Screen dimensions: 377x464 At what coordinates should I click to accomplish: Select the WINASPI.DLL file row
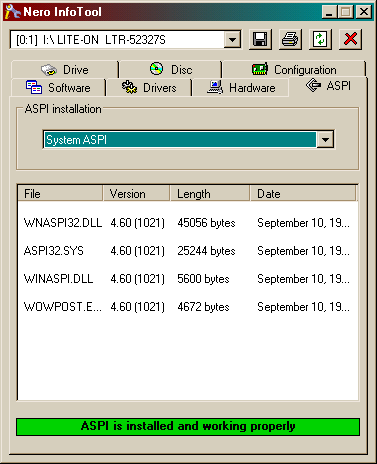point(188,279)
